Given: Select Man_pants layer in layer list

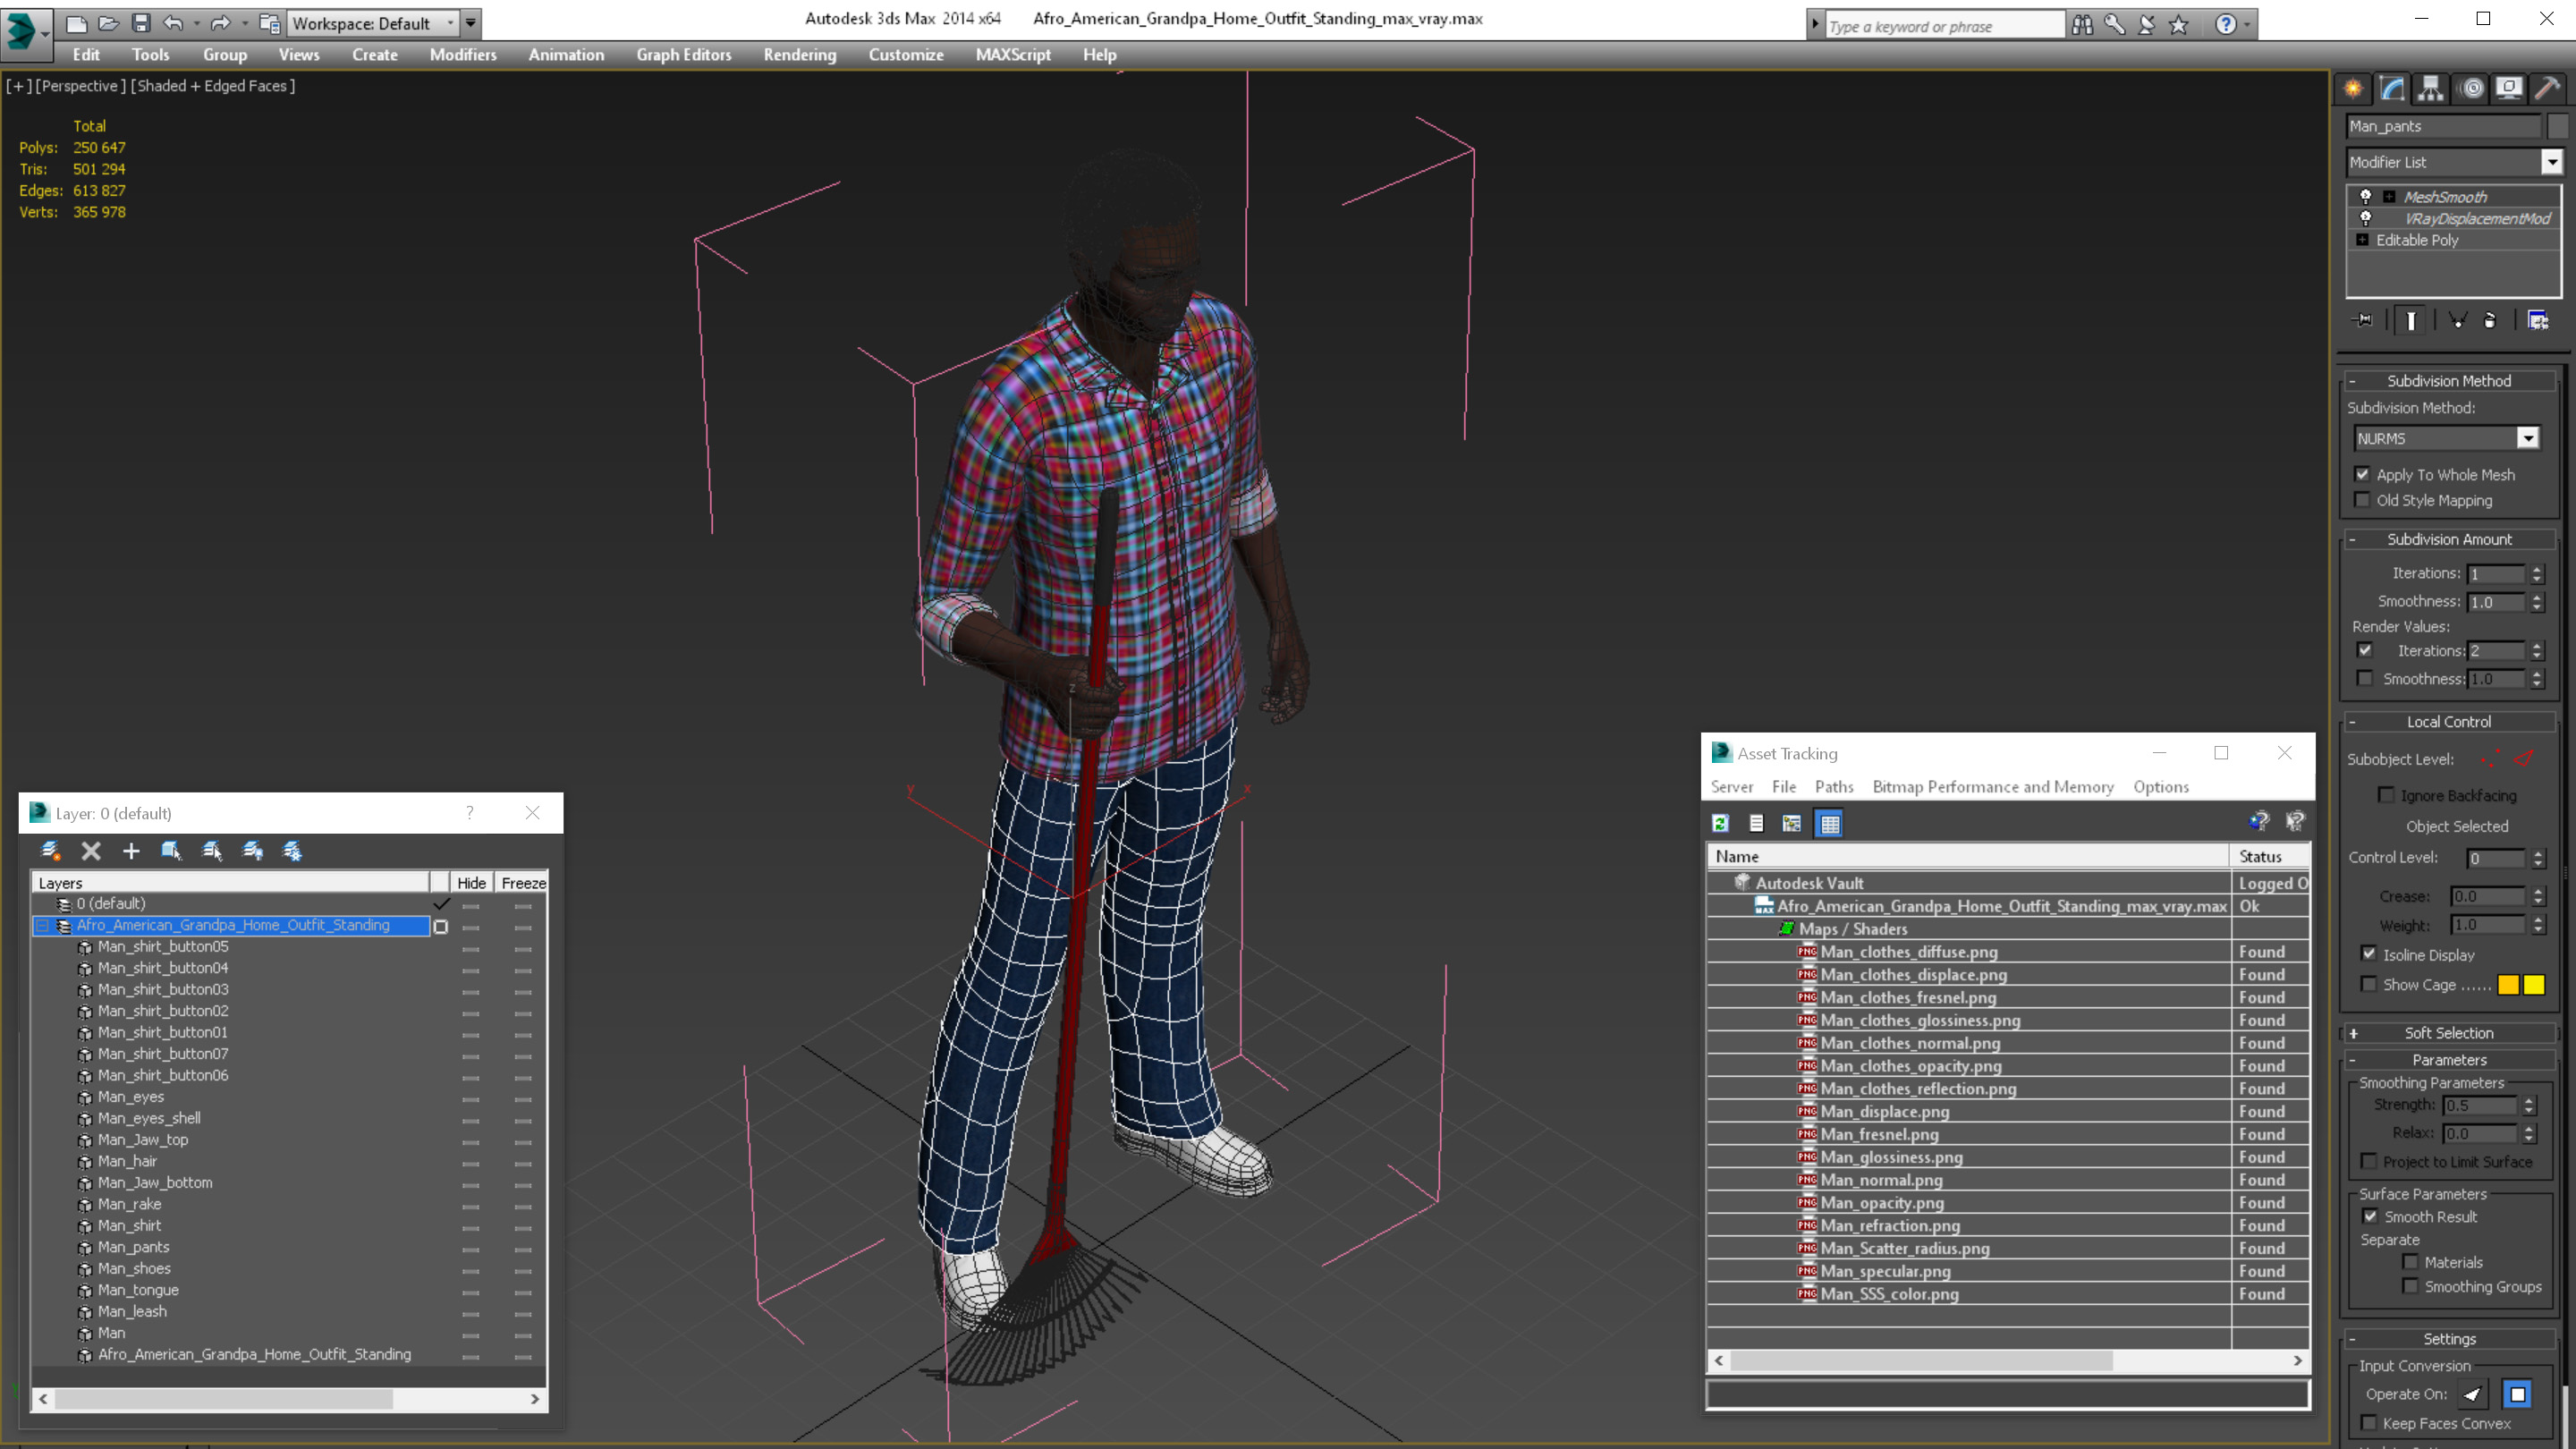Looking at the screenshot, I should [134, 1246].
